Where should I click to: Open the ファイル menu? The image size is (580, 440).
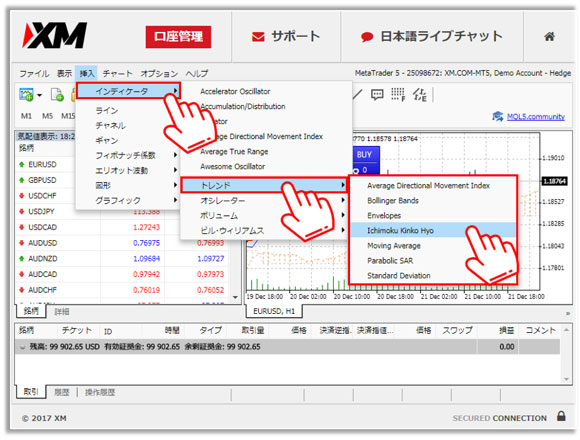pos(34,74)
